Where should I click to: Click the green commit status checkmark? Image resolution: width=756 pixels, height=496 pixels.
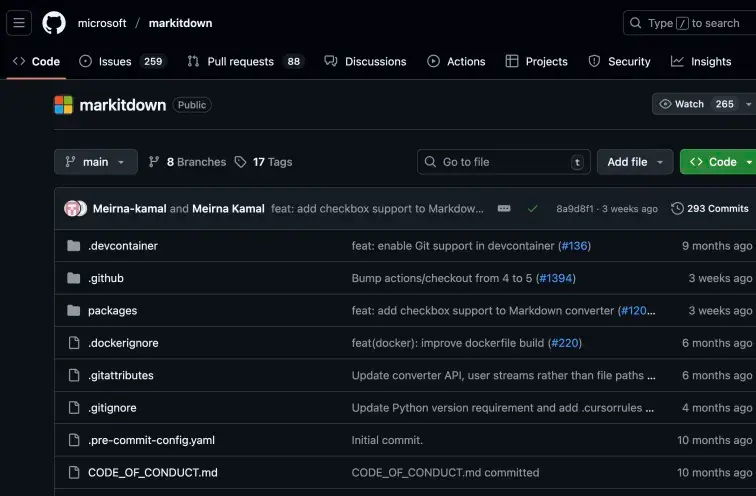pyautogui.click(x=532, y=209)
